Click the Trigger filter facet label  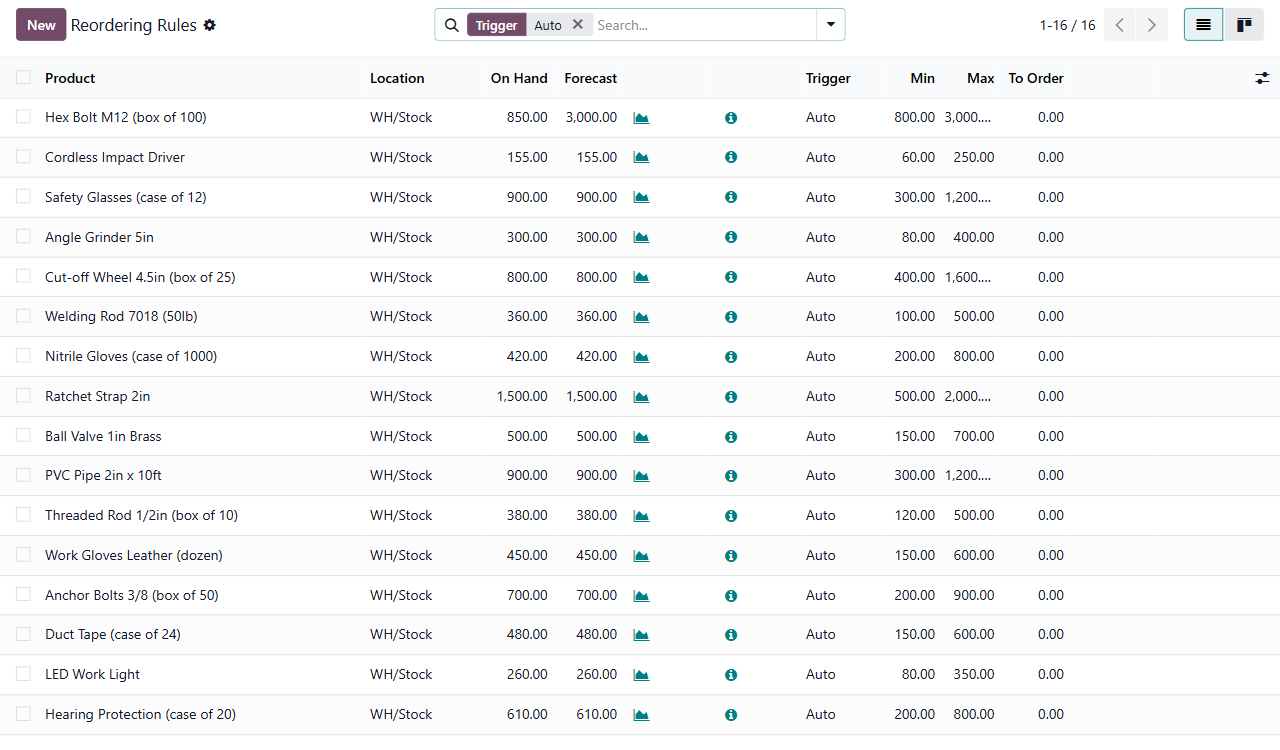[x=497, y=25]
